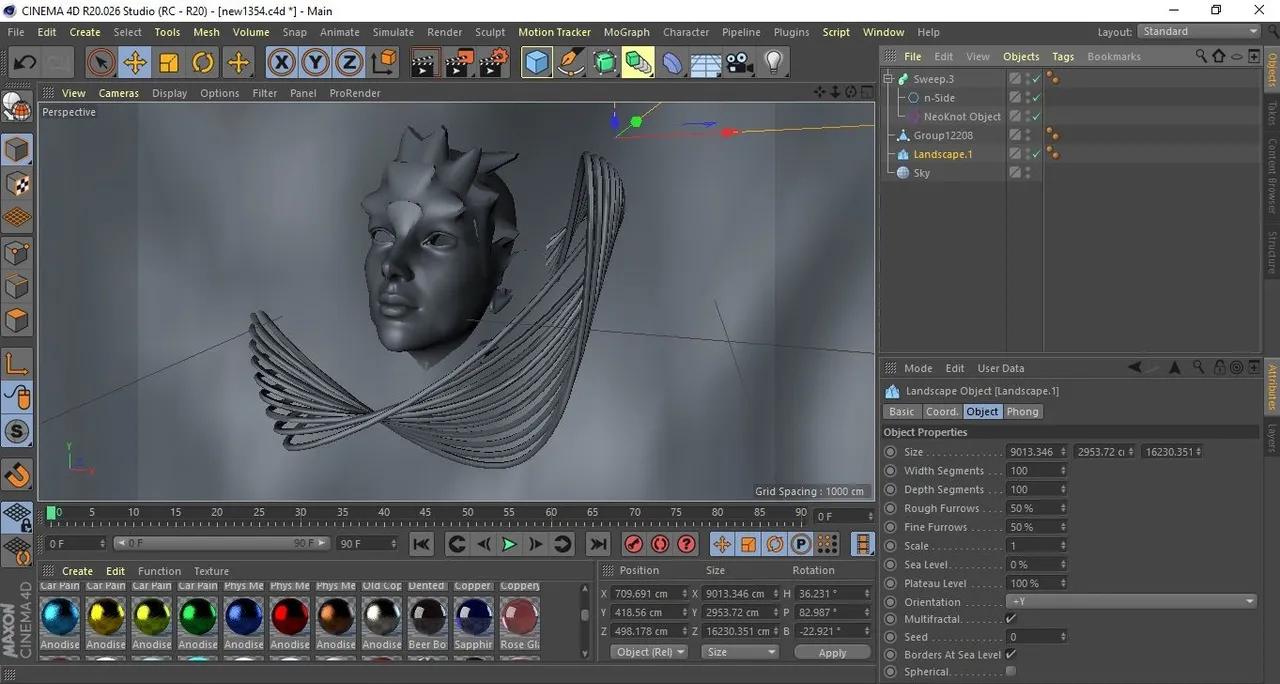Play the animation forward
This screenshot has height=684, width=1280.
tap(509, 544)
